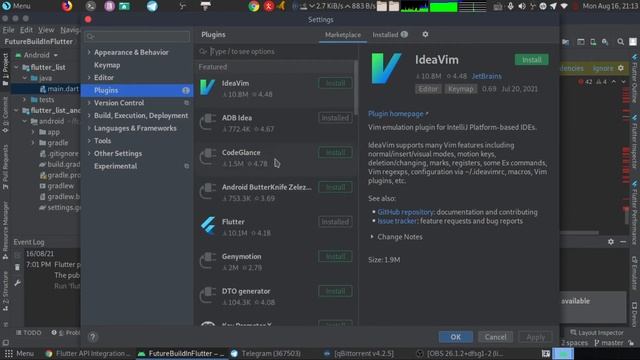The image size is (640, 360).
Task: Focus the settings search field
Action: (137, 36)
